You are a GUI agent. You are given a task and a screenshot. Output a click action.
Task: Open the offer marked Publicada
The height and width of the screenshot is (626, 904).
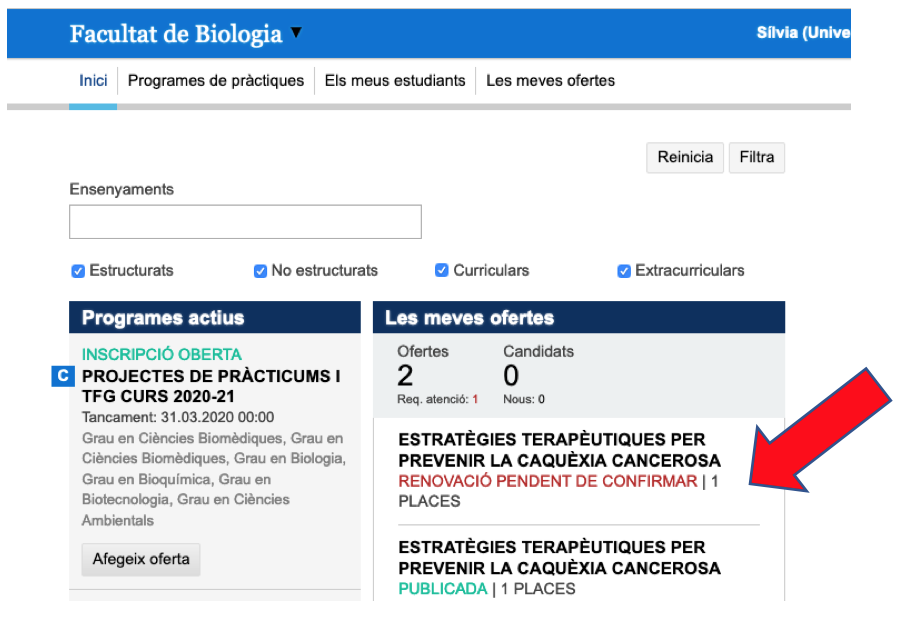[558, 558]
